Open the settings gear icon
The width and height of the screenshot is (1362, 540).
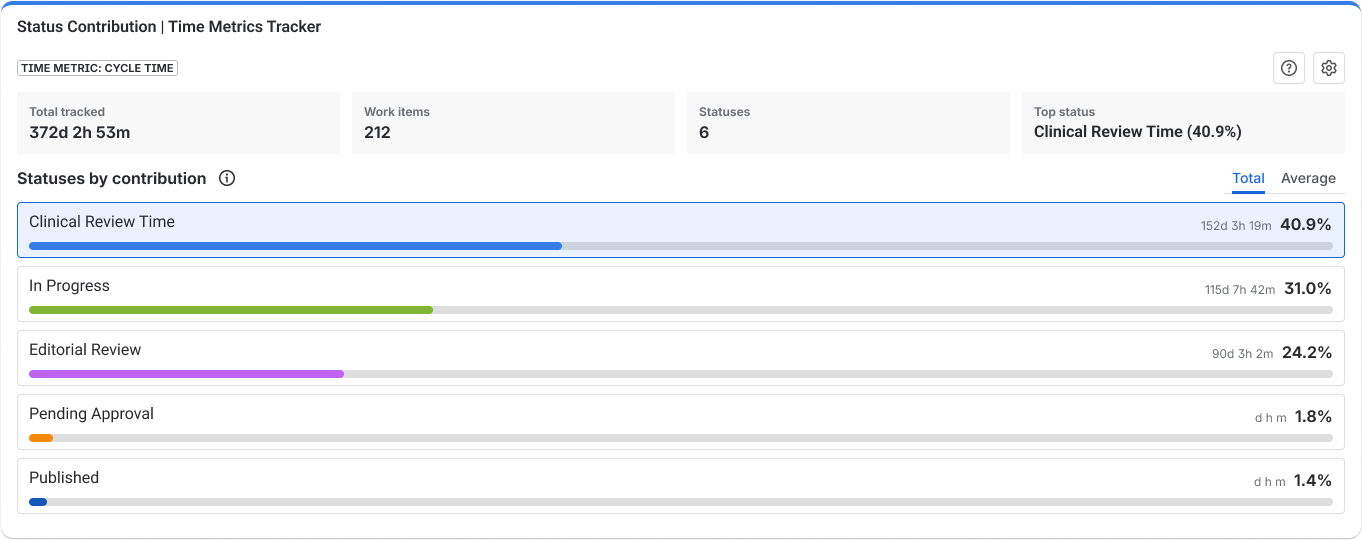pyautogui.click(x=1329, y=68)
